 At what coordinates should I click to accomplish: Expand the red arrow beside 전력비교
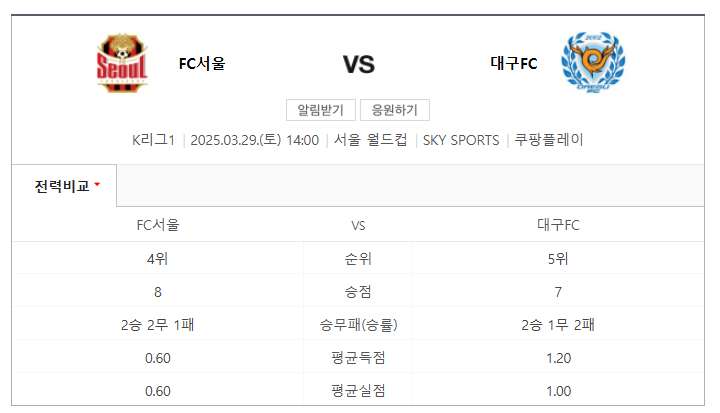(x=97, y=185)
